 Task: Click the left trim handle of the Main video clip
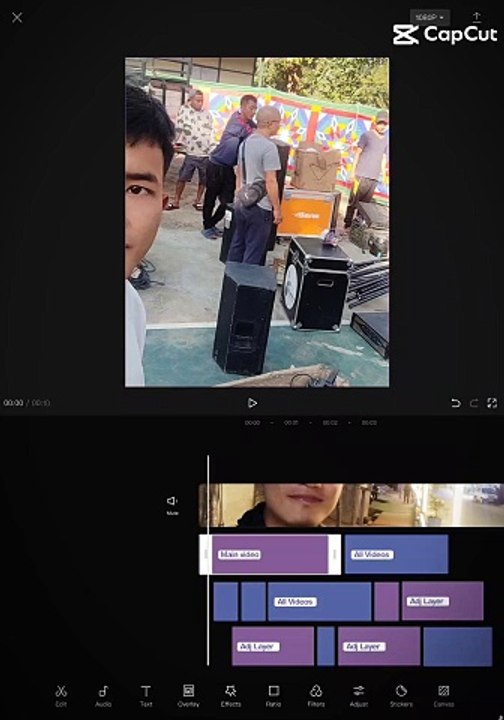point(205,554)
